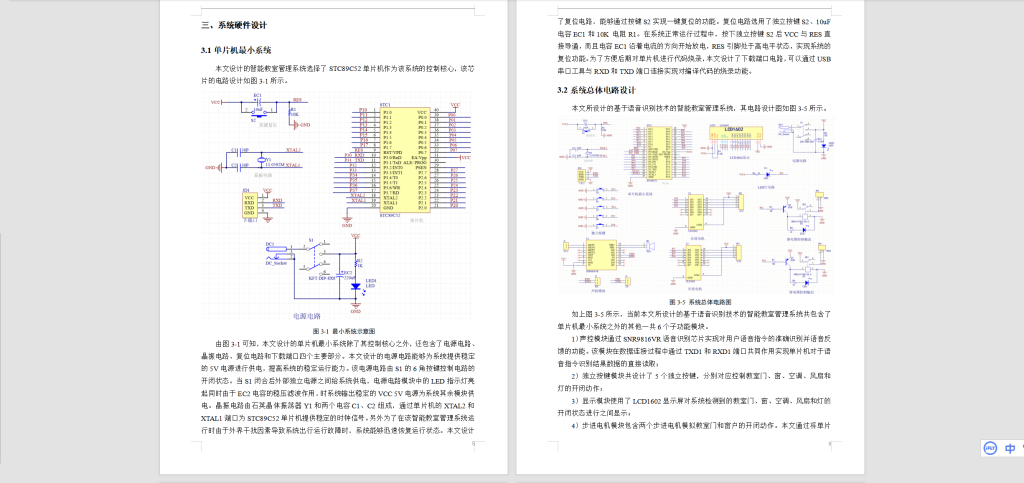Click the caption 图 3-1 最小系统示意图

(344, 331)
